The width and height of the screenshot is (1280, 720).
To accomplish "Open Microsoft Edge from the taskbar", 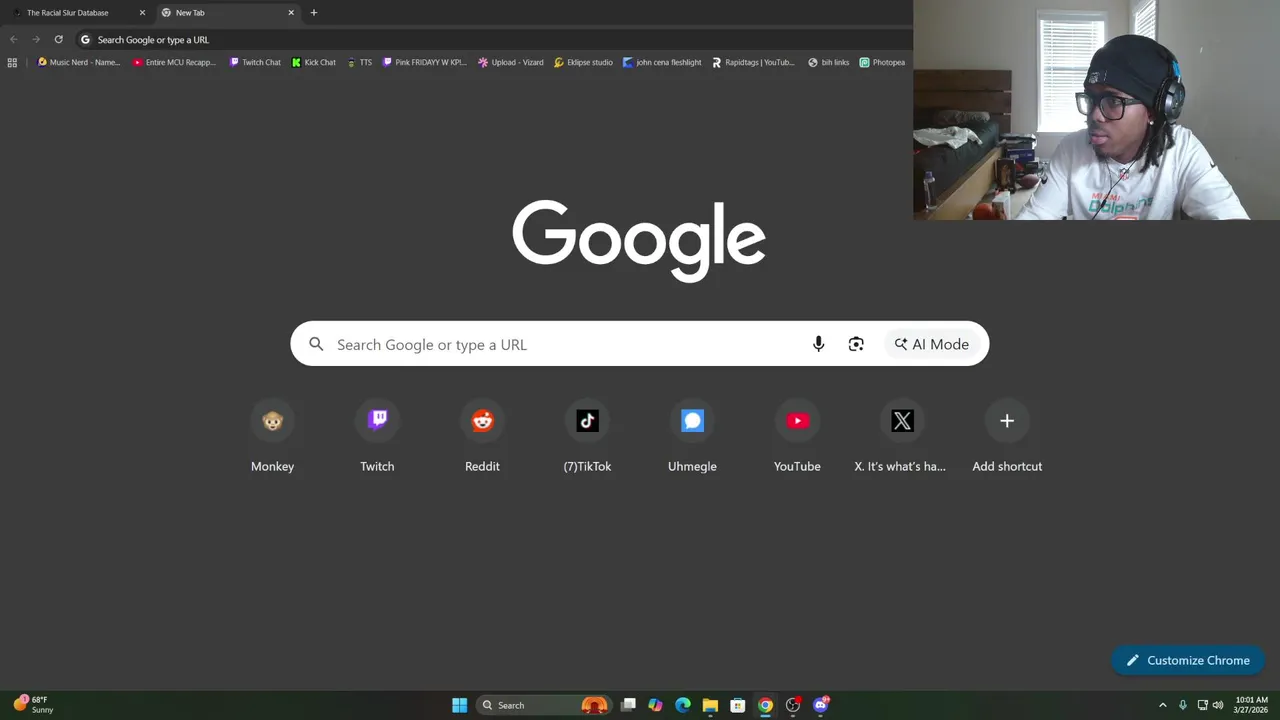I will [x=683, y=705].
